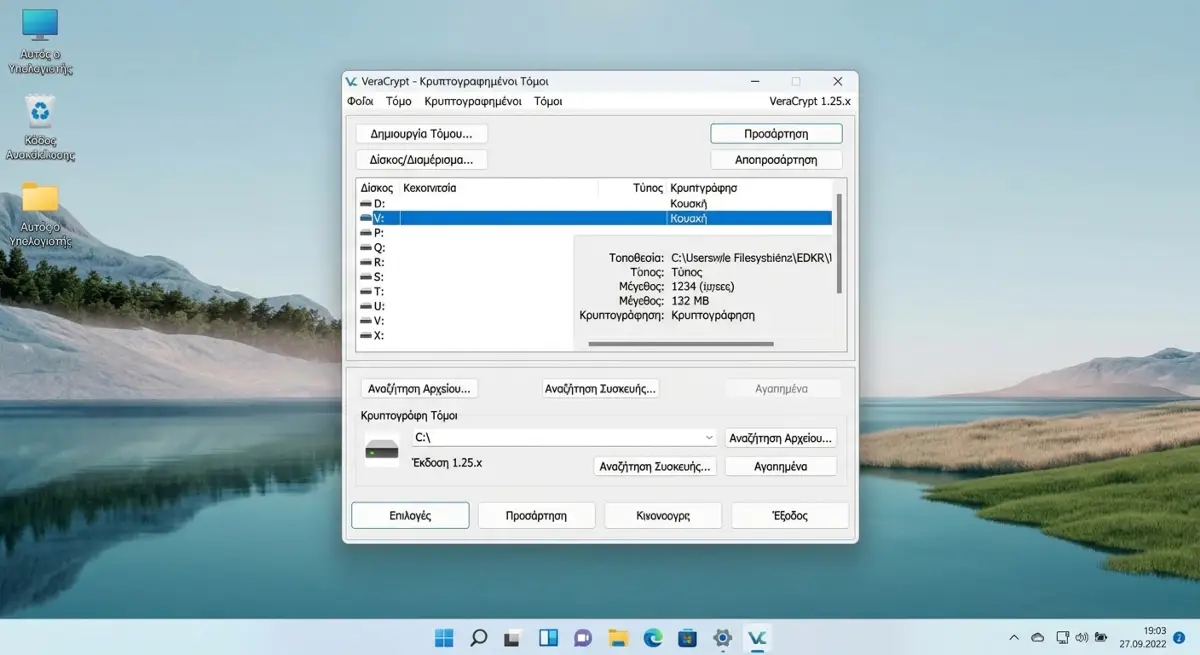Open the Τόμοι menu
The height and width of the screenshot is (655, 1200).
tap(548, 102)
